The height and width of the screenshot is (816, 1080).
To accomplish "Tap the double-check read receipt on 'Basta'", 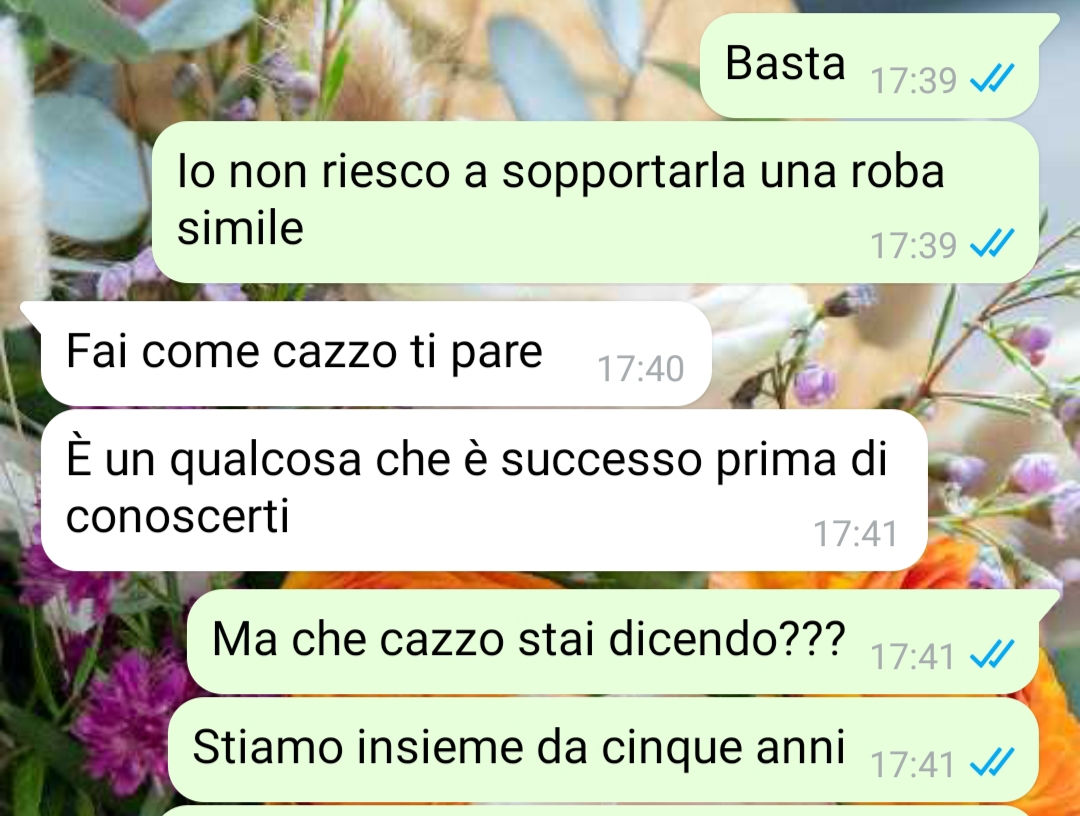I will click(992, 79).
